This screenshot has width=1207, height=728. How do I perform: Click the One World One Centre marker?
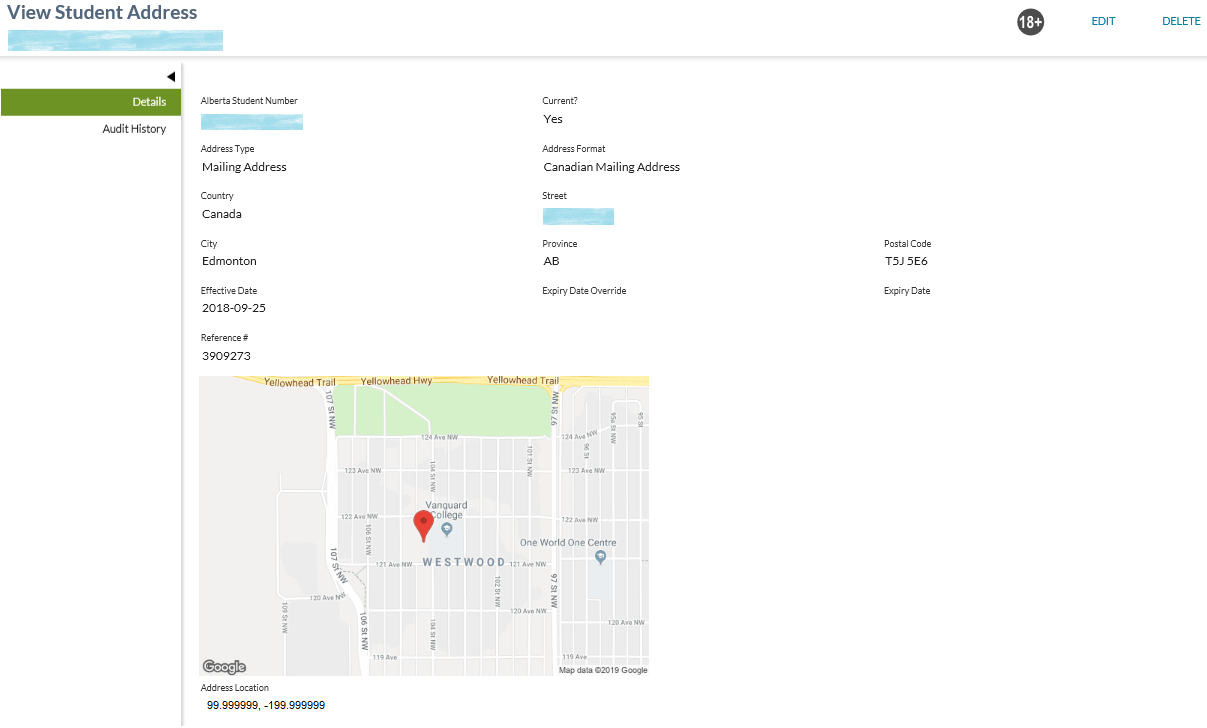point(600,557)
